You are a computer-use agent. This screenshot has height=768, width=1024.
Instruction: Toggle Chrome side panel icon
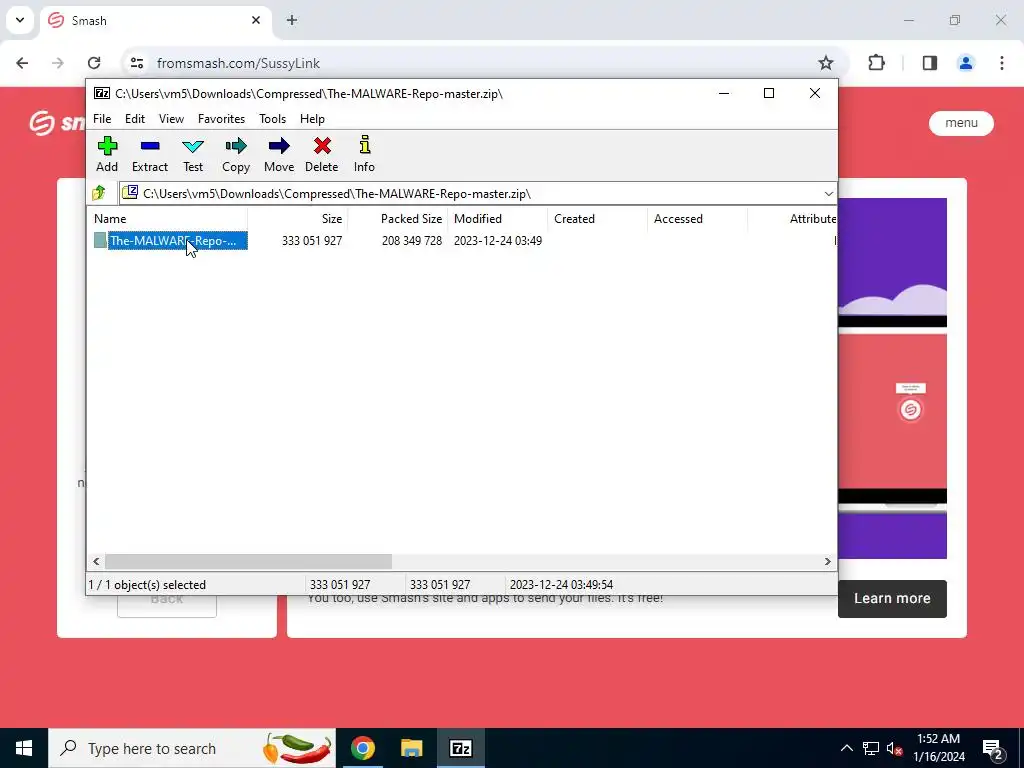930,63
